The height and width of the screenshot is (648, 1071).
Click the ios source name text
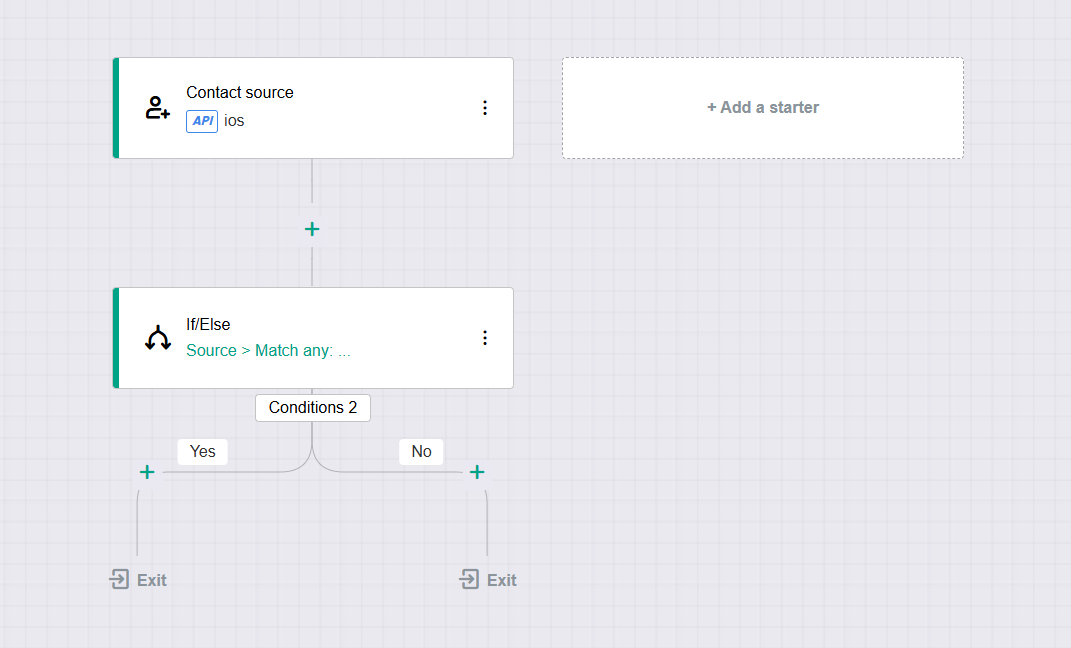pos(234,121)
